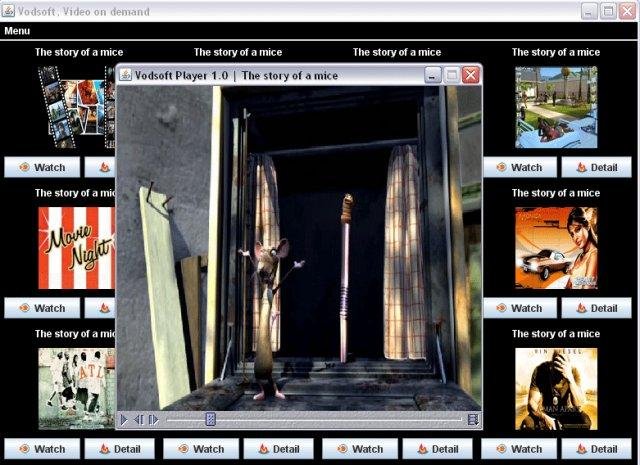Click the seek slider thumb in the player
This screenshot has width=640, height=465.
210,419
